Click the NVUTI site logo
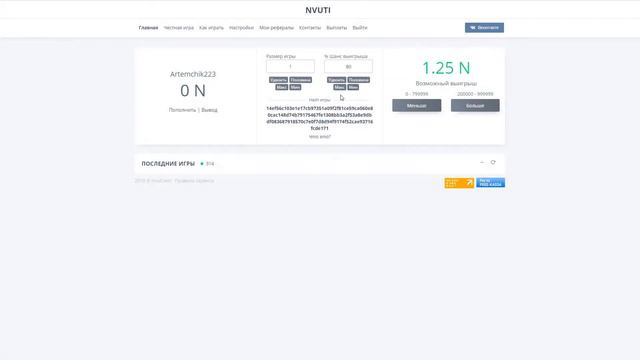Screen dimensions: 640x360 (x=318, y=10)
